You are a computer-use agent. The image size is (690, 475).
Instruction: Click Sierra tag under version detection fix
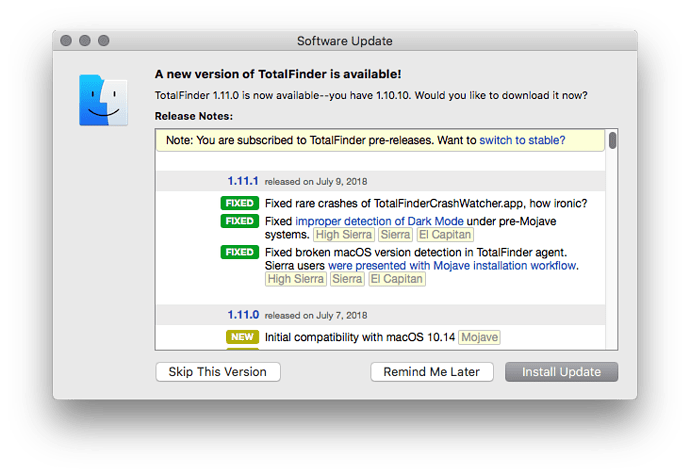coord(347,279)
